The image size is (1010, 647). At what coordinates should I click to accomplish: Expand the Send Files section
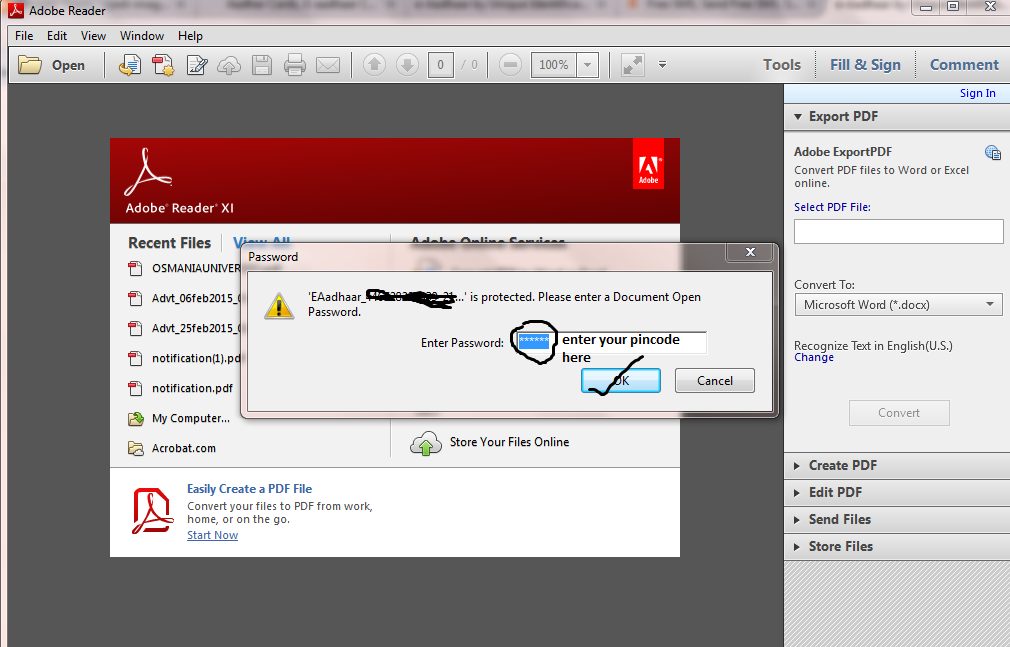pos(897,519)
